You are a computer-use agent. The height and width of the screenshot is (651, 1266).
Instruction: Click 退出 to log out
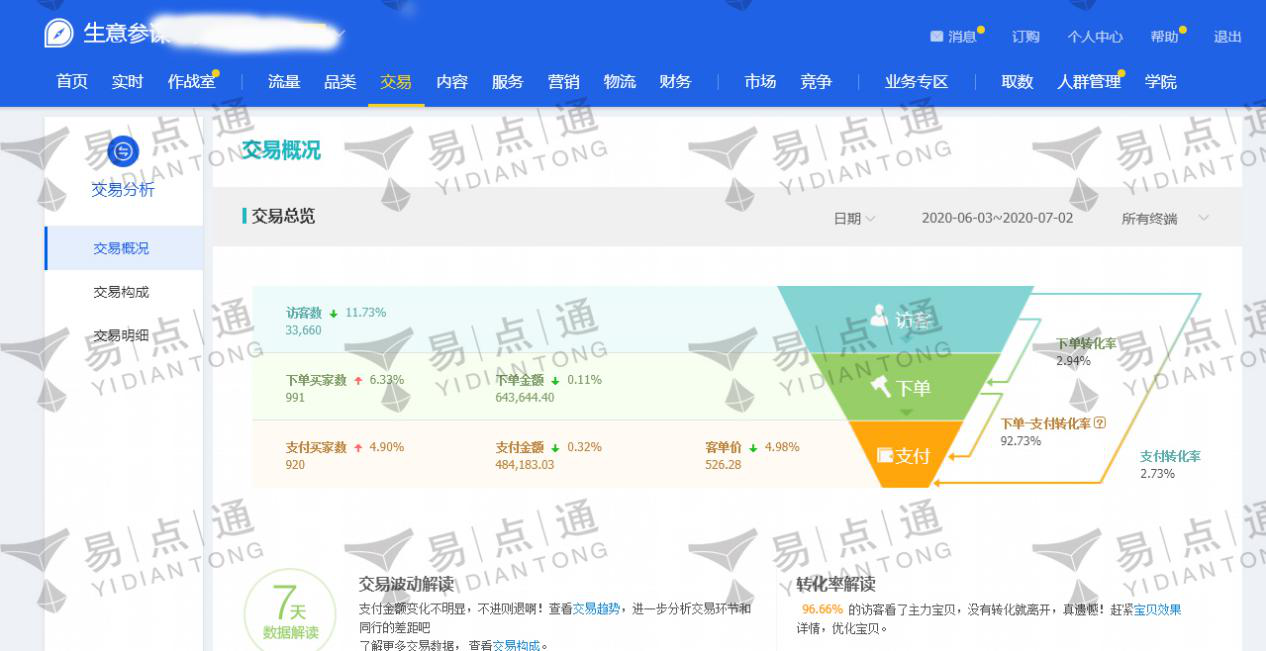click(x=1228, y=37)
